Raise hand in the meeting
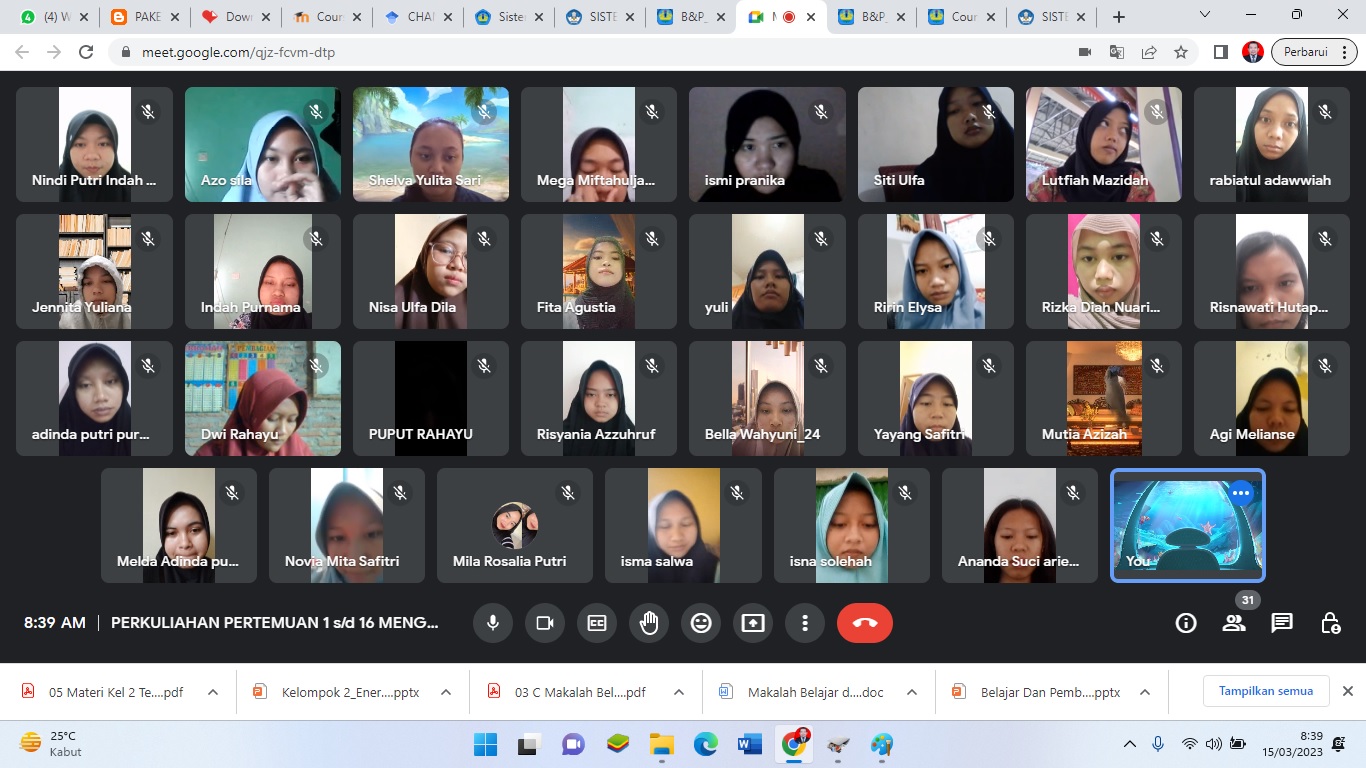The width and height of the screenshot is (1366, 768). (x=649, y=623)
